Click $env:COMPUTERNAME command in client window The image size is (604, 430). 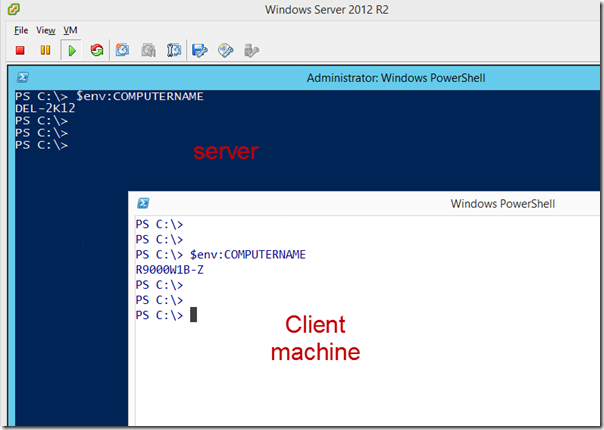pyautogui.click(x=248, y=255)
